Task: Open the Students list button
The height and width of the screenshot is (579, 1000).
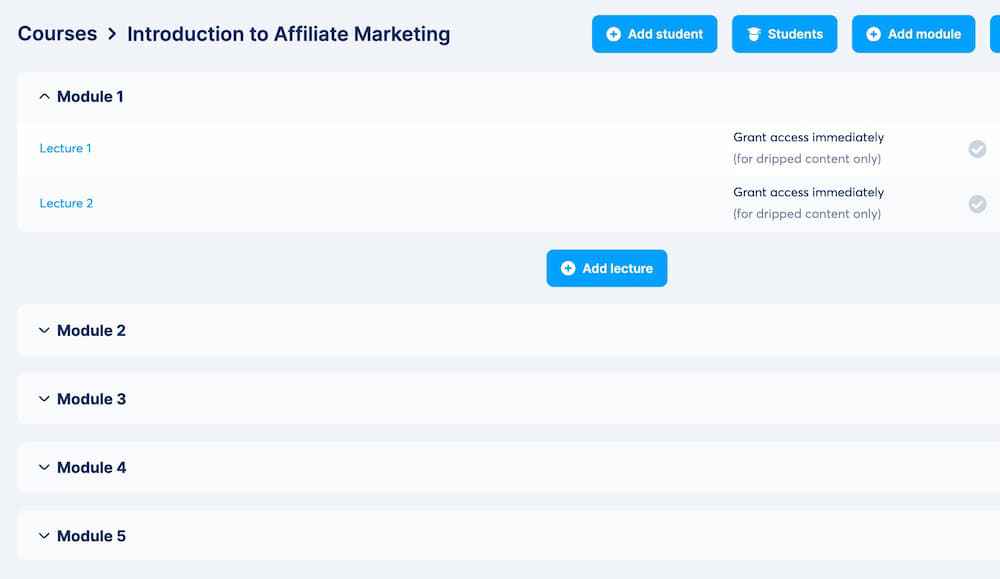Action: (784, 34)
